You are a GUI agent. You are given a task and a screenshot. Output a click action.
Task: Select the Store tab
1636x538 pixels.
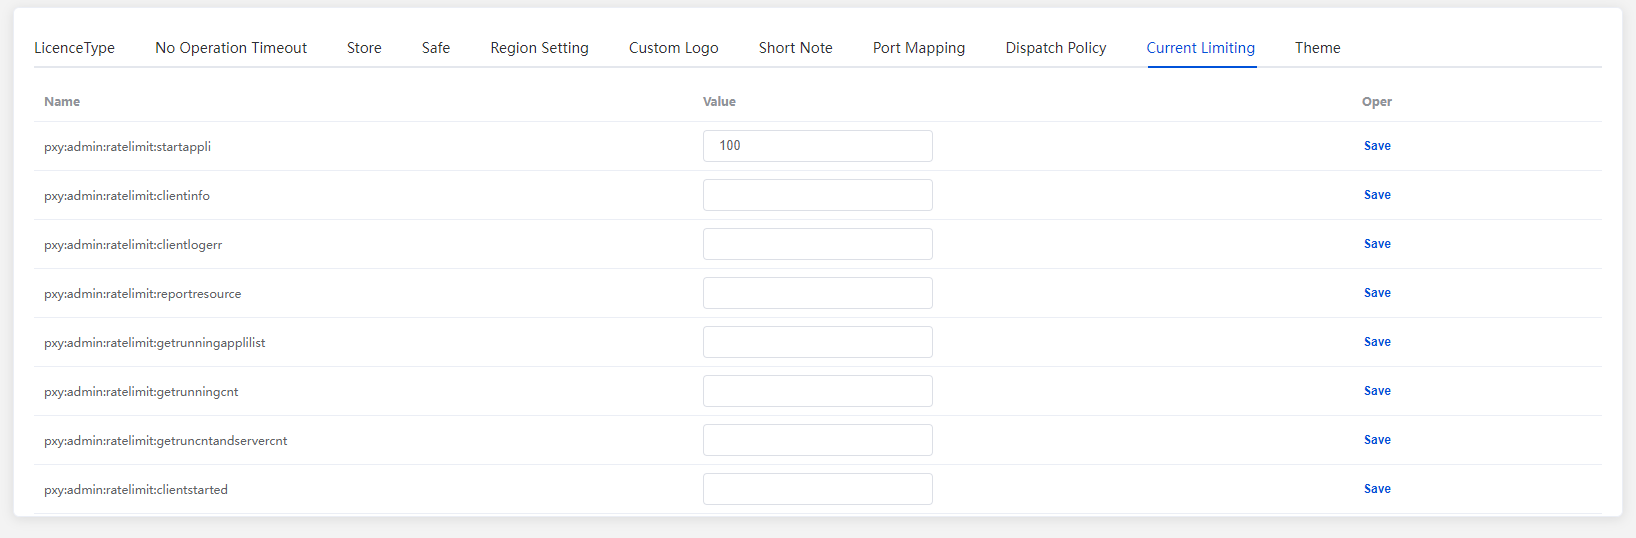(x=364, y=48)
